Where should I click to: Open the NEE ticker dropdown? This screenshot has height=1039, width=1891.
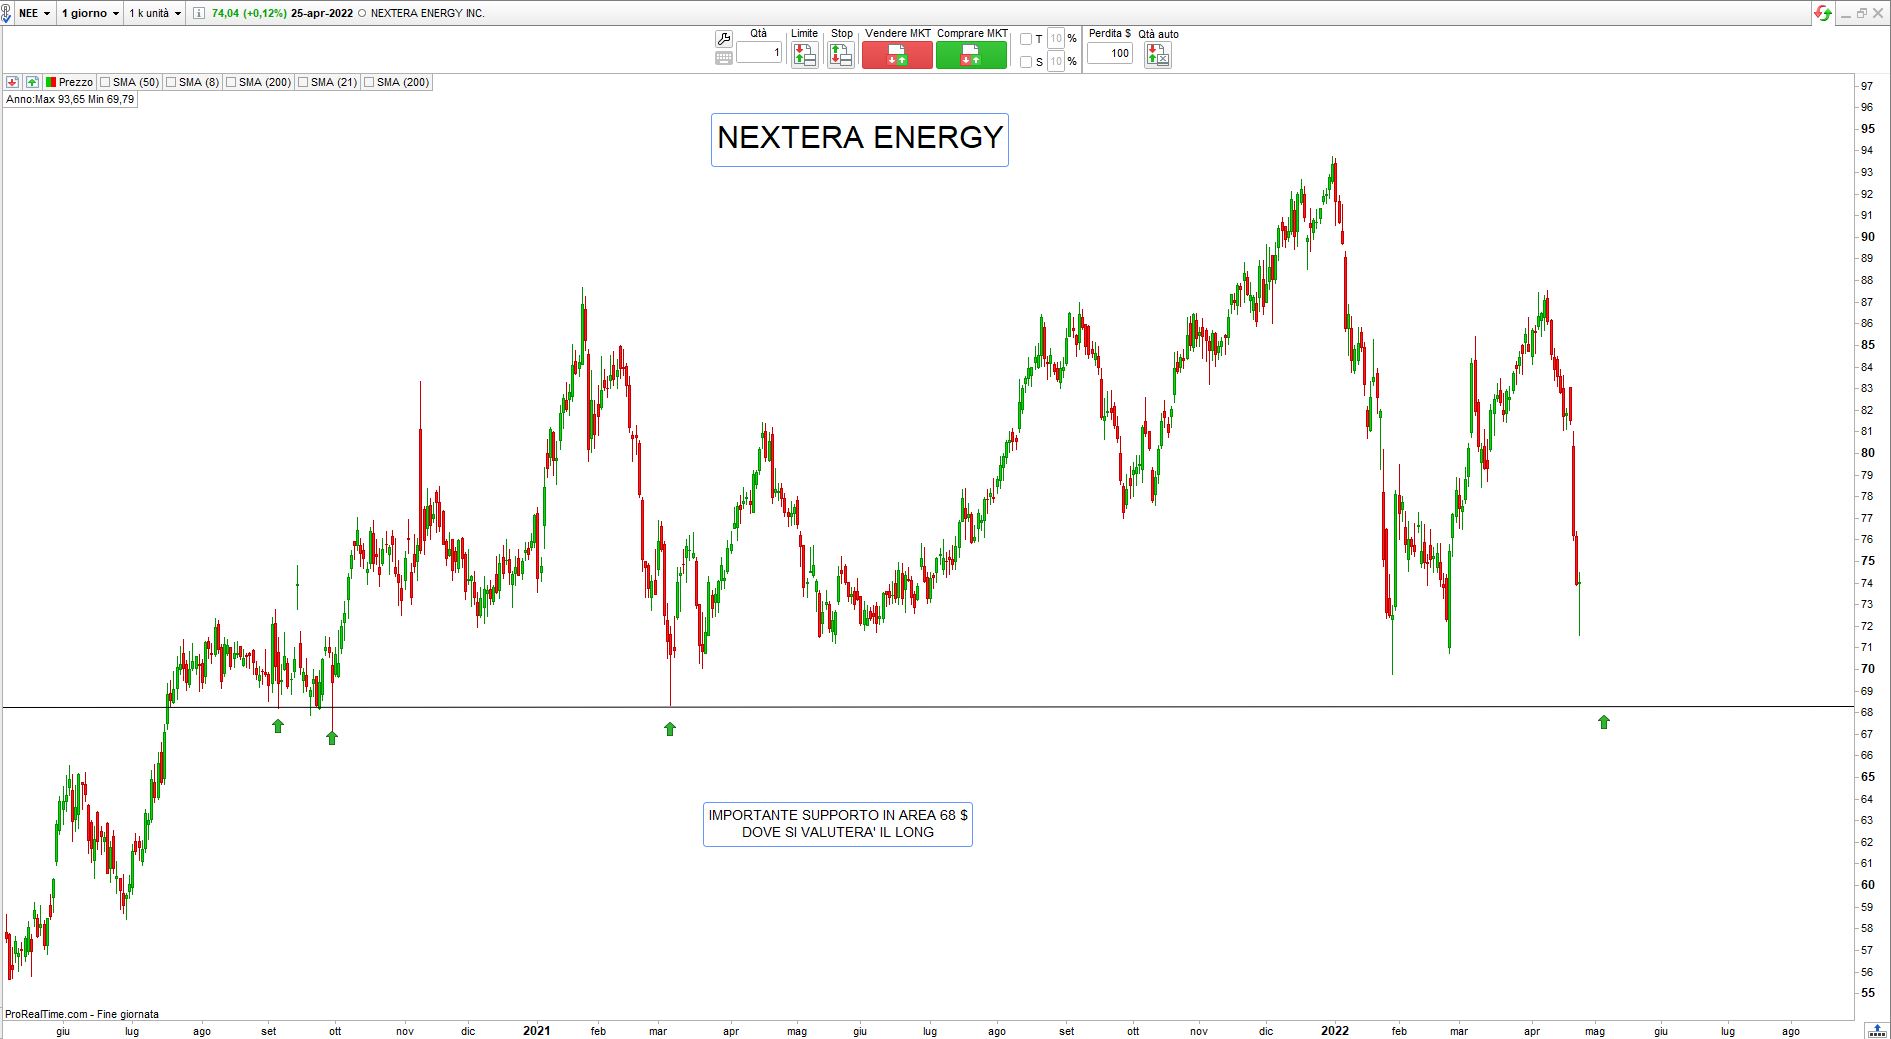pos(34,13)
